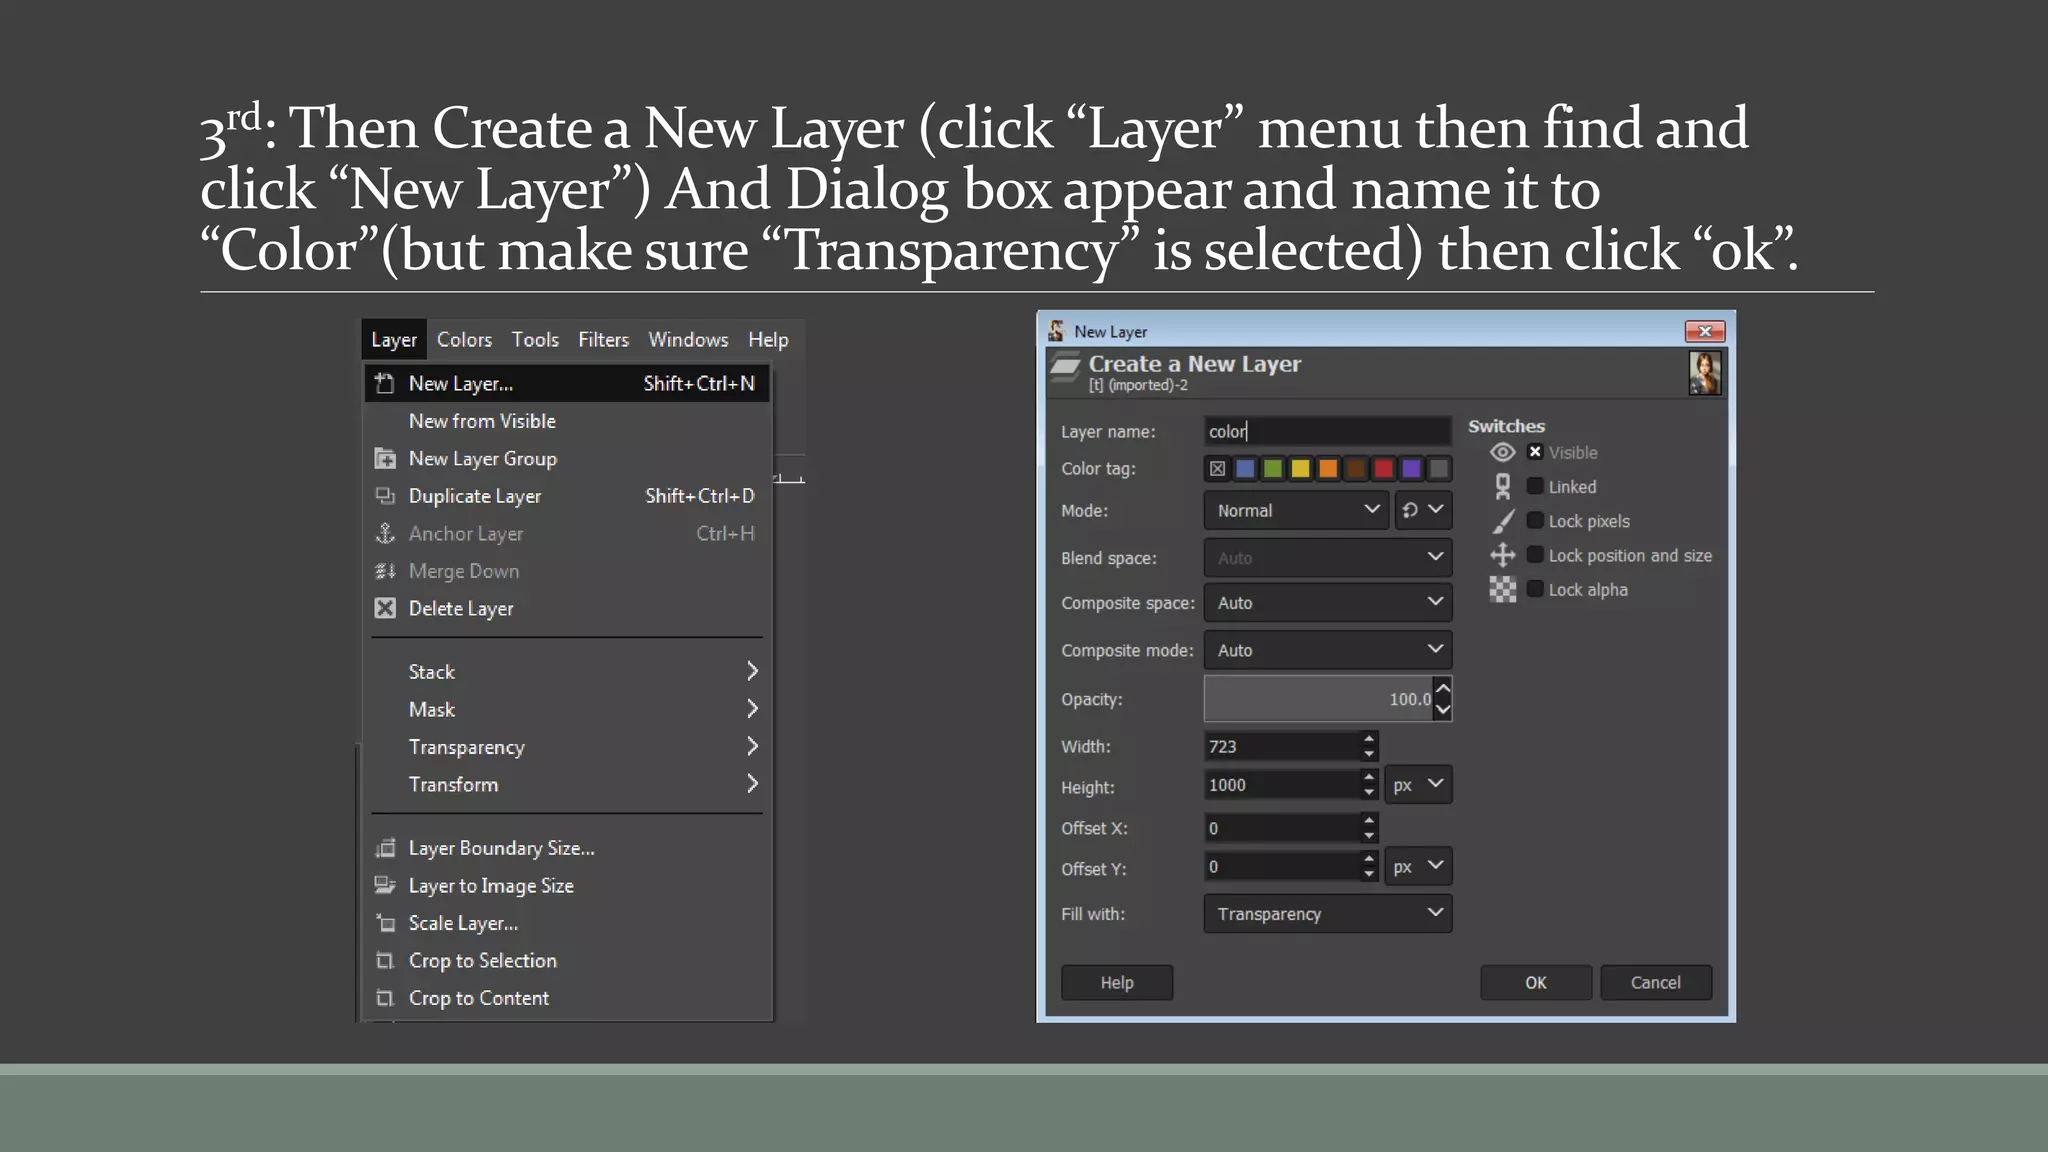The height and width of the screenshot is (1152, 2048).
Task: Select the violet color tag swatch
Action: (x=1411, y=468)
